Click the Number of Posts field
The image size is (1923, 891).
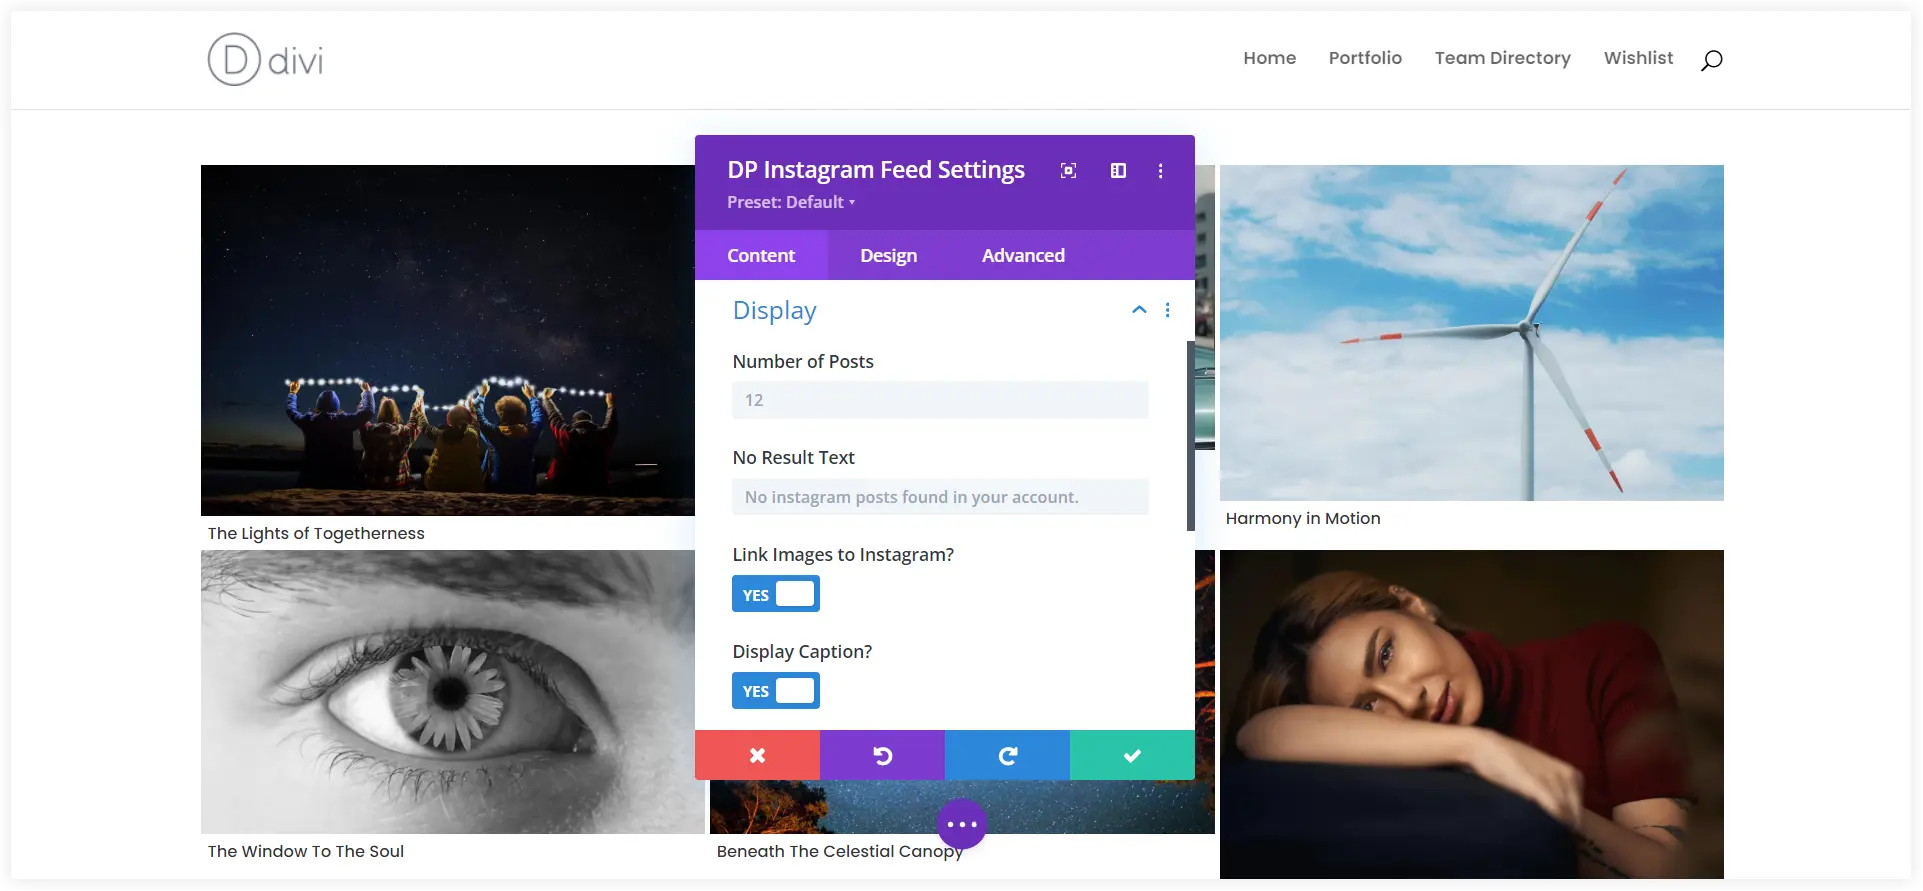click(940, 400)
